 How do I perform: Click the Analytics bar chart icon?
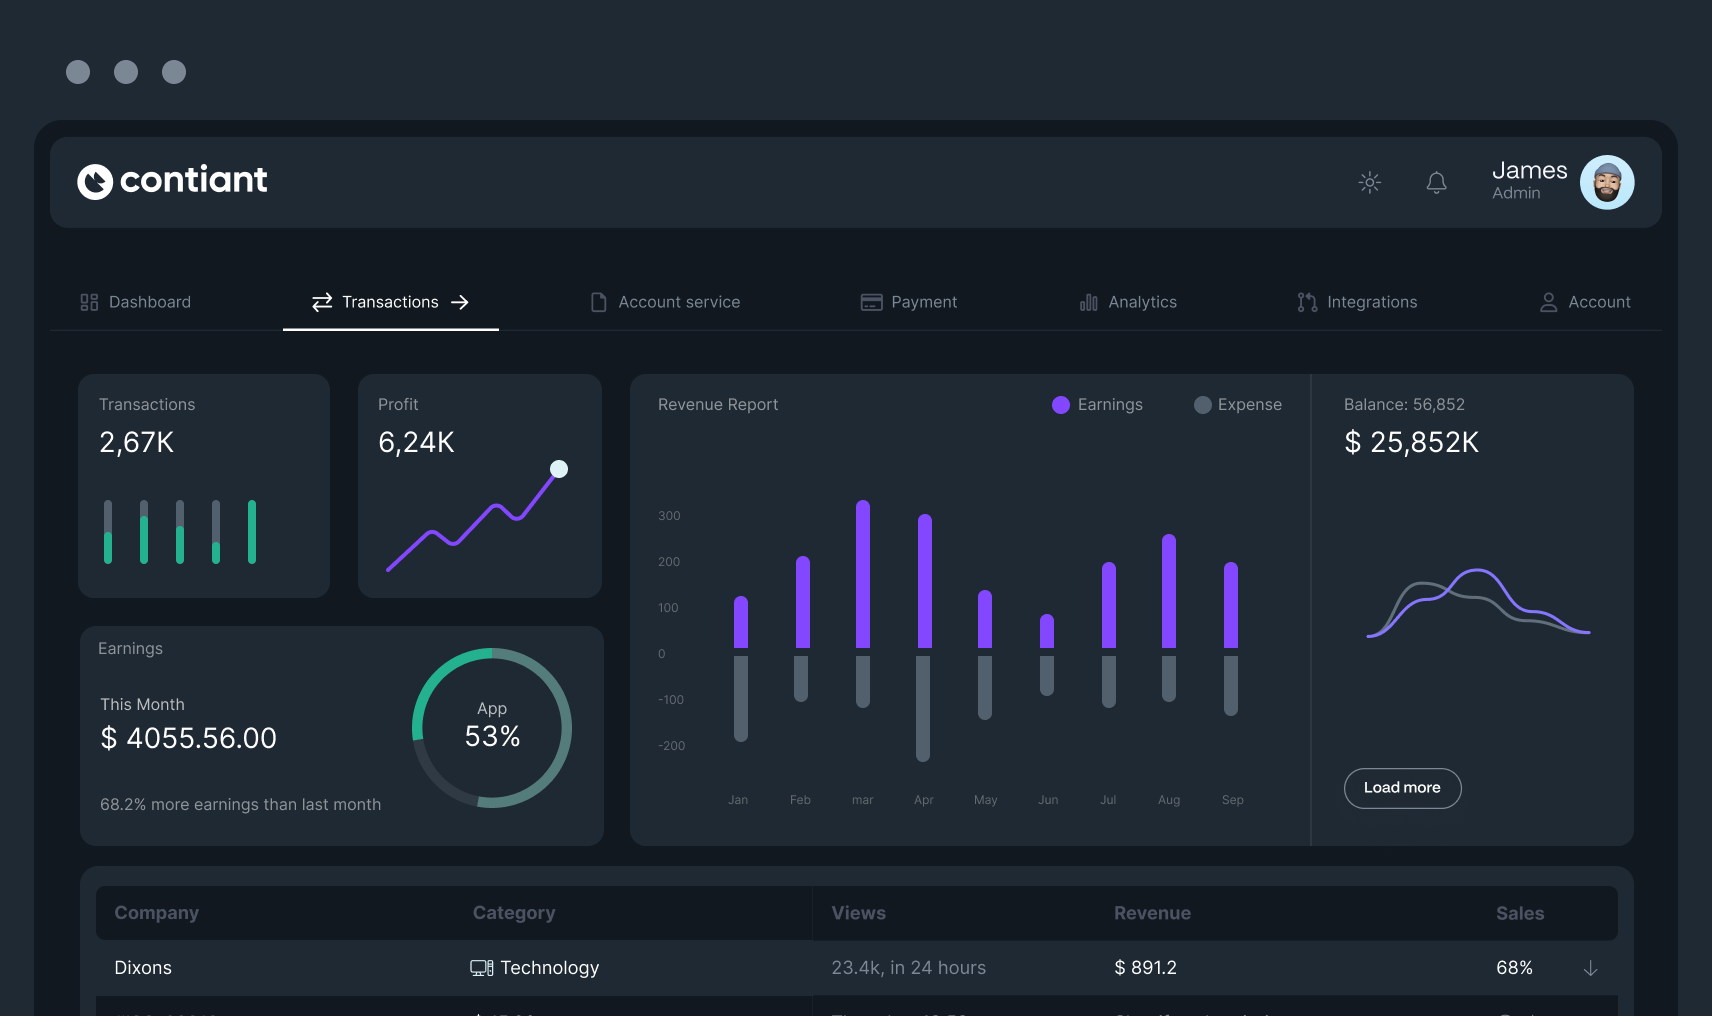point(1088,301)
